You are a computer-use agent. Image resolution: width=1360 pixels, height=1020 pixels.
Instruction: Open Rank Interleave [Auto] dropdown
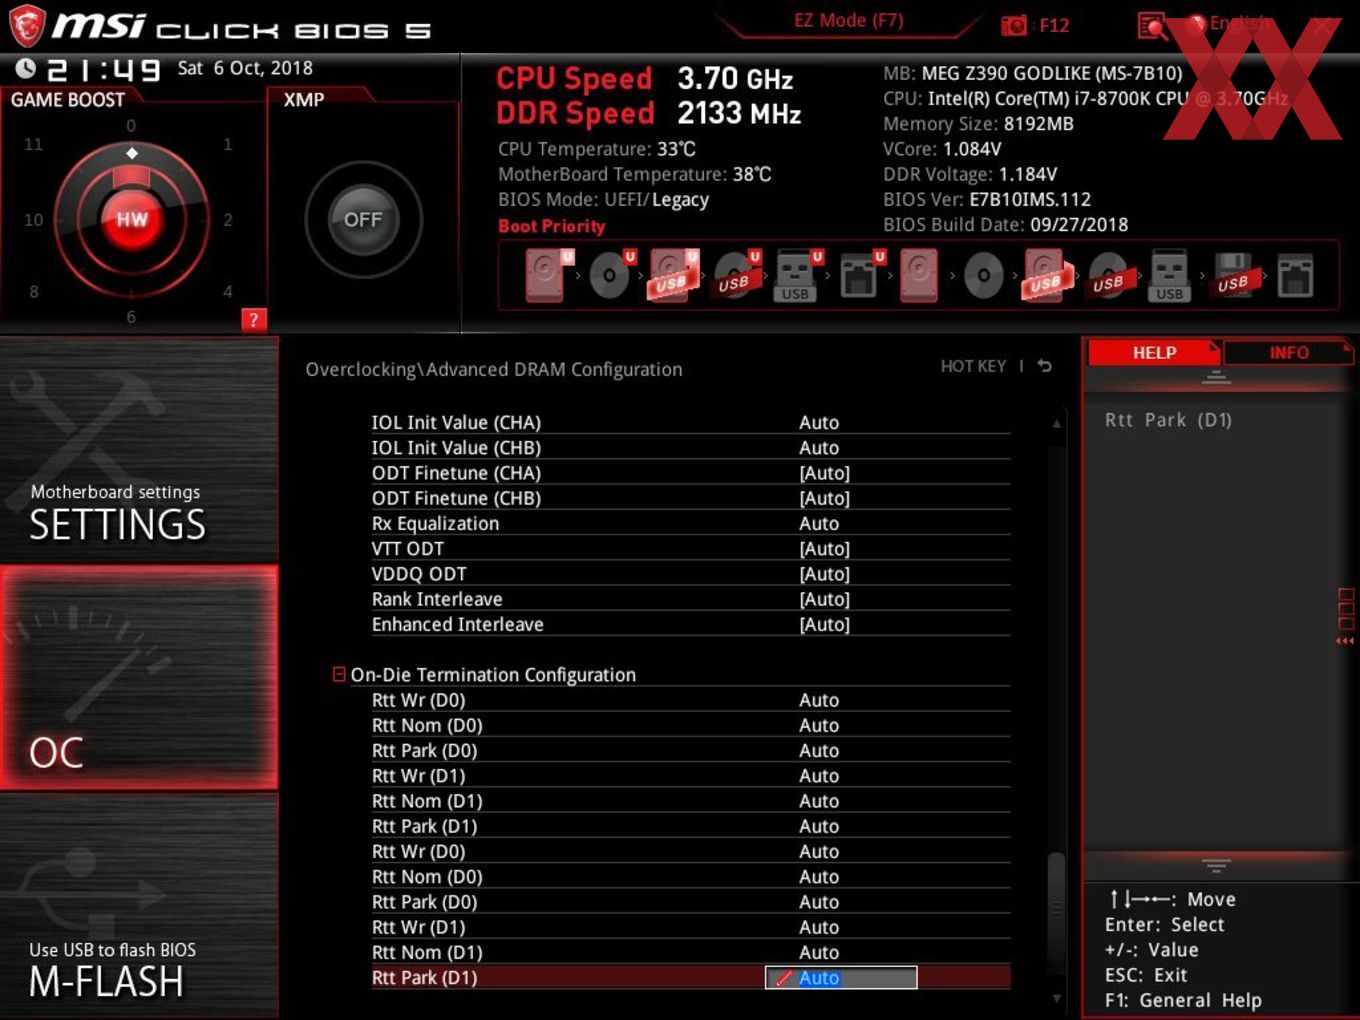824,599
